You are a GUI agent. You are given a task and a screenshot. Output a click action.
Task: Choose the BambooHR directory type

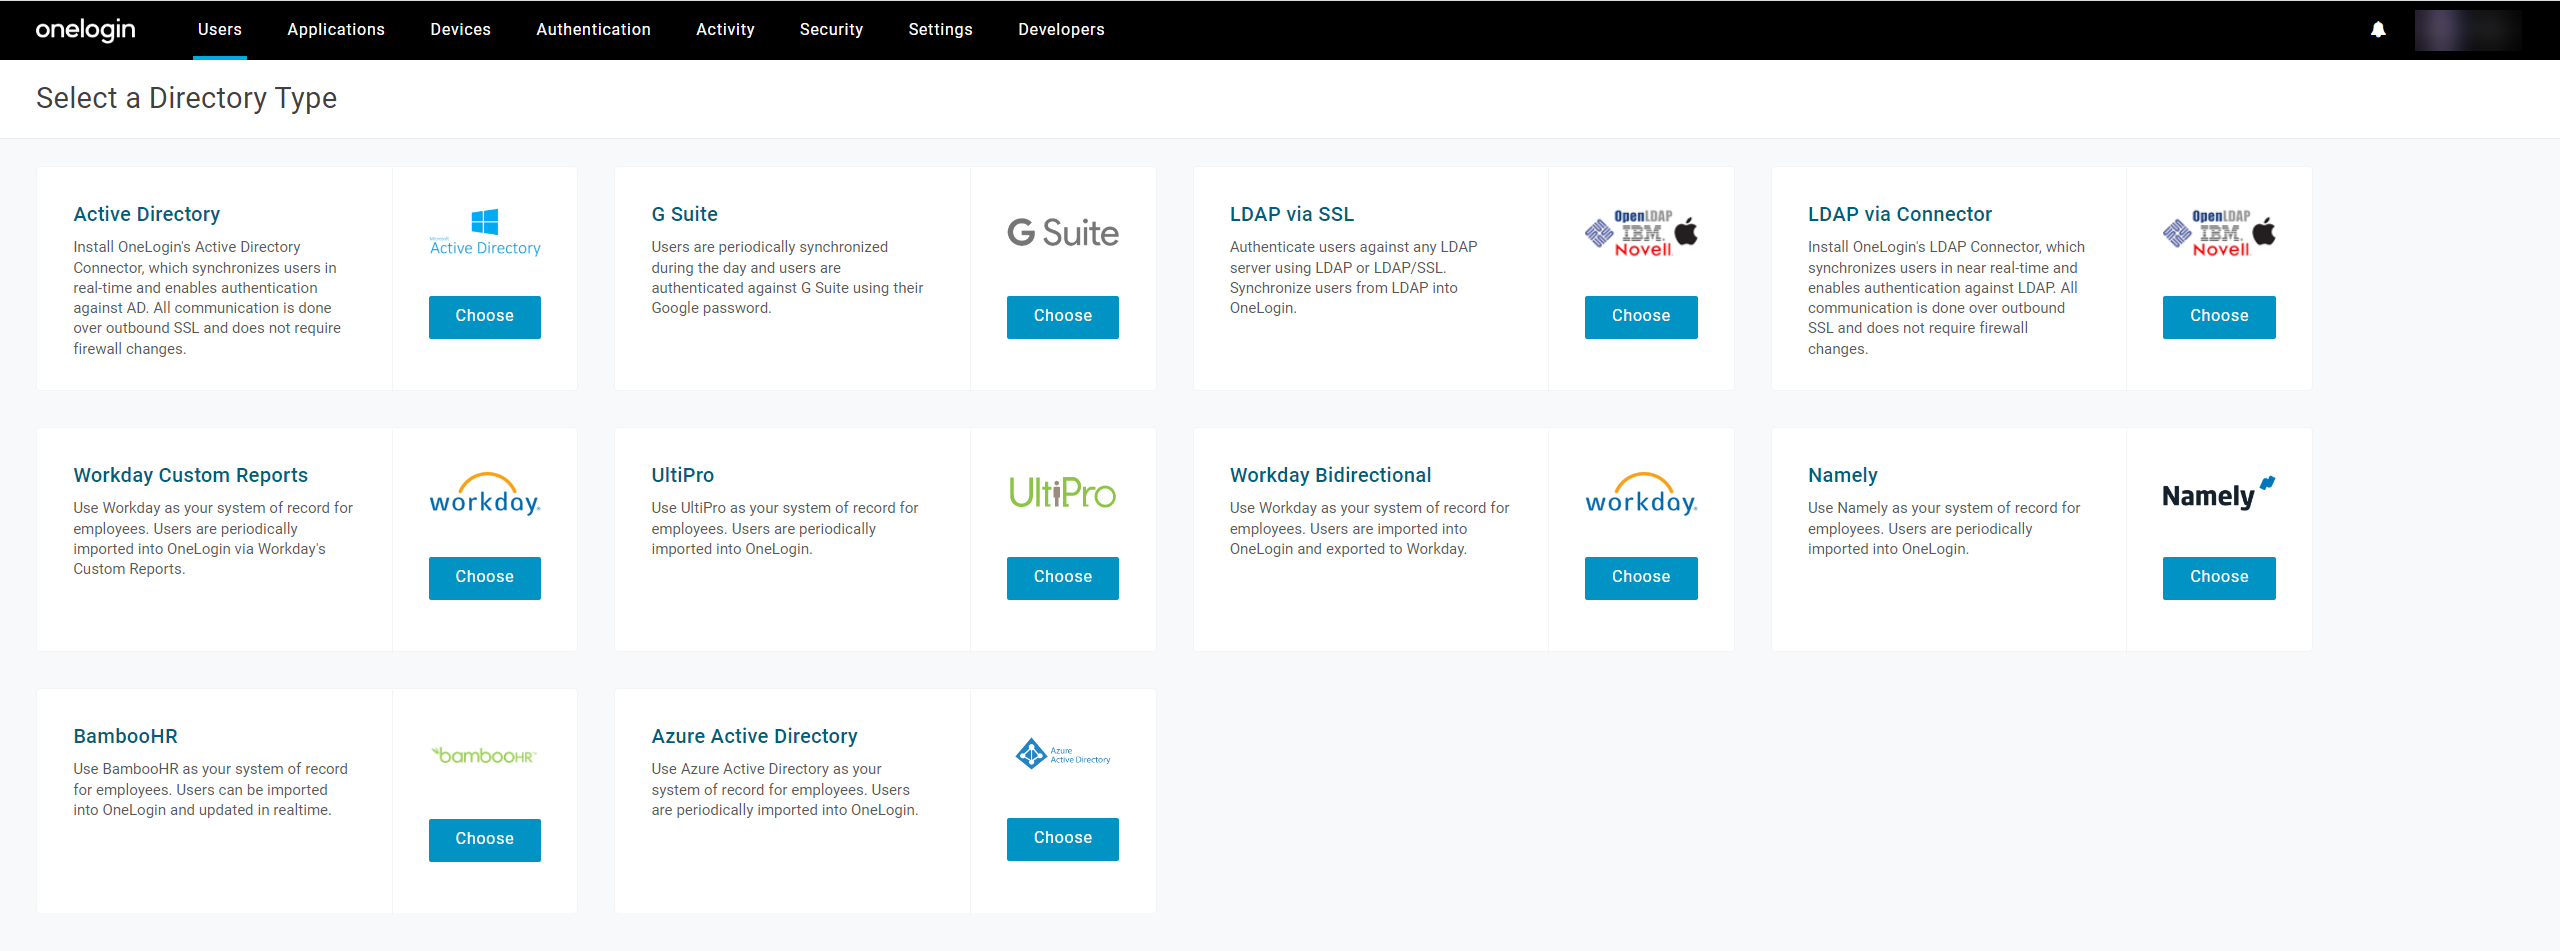(x=485, y=840)
